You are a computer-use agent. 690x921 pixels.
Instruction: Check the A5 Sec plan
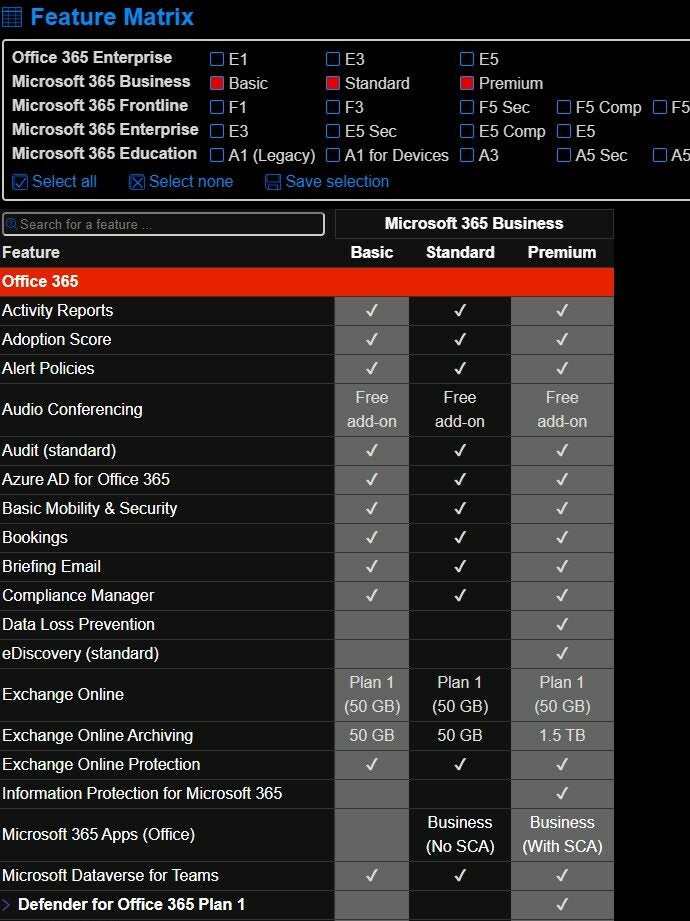click(564, 156)
